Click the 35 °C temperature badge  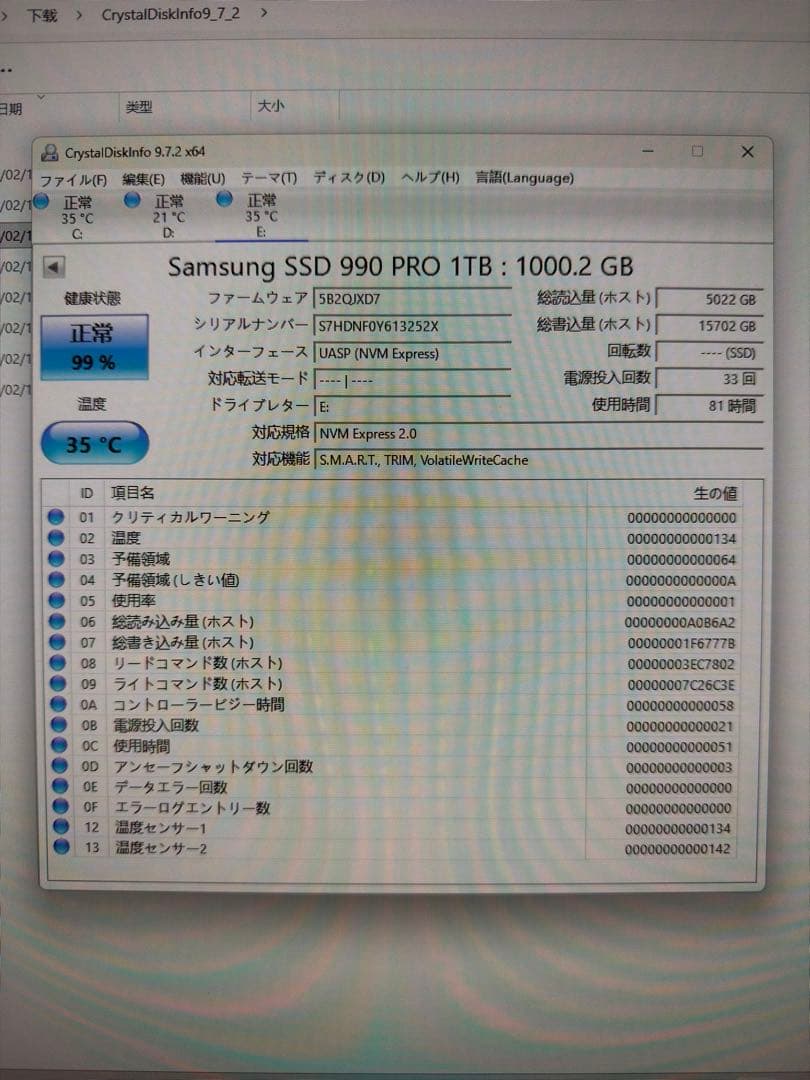(x=93, y=440)
